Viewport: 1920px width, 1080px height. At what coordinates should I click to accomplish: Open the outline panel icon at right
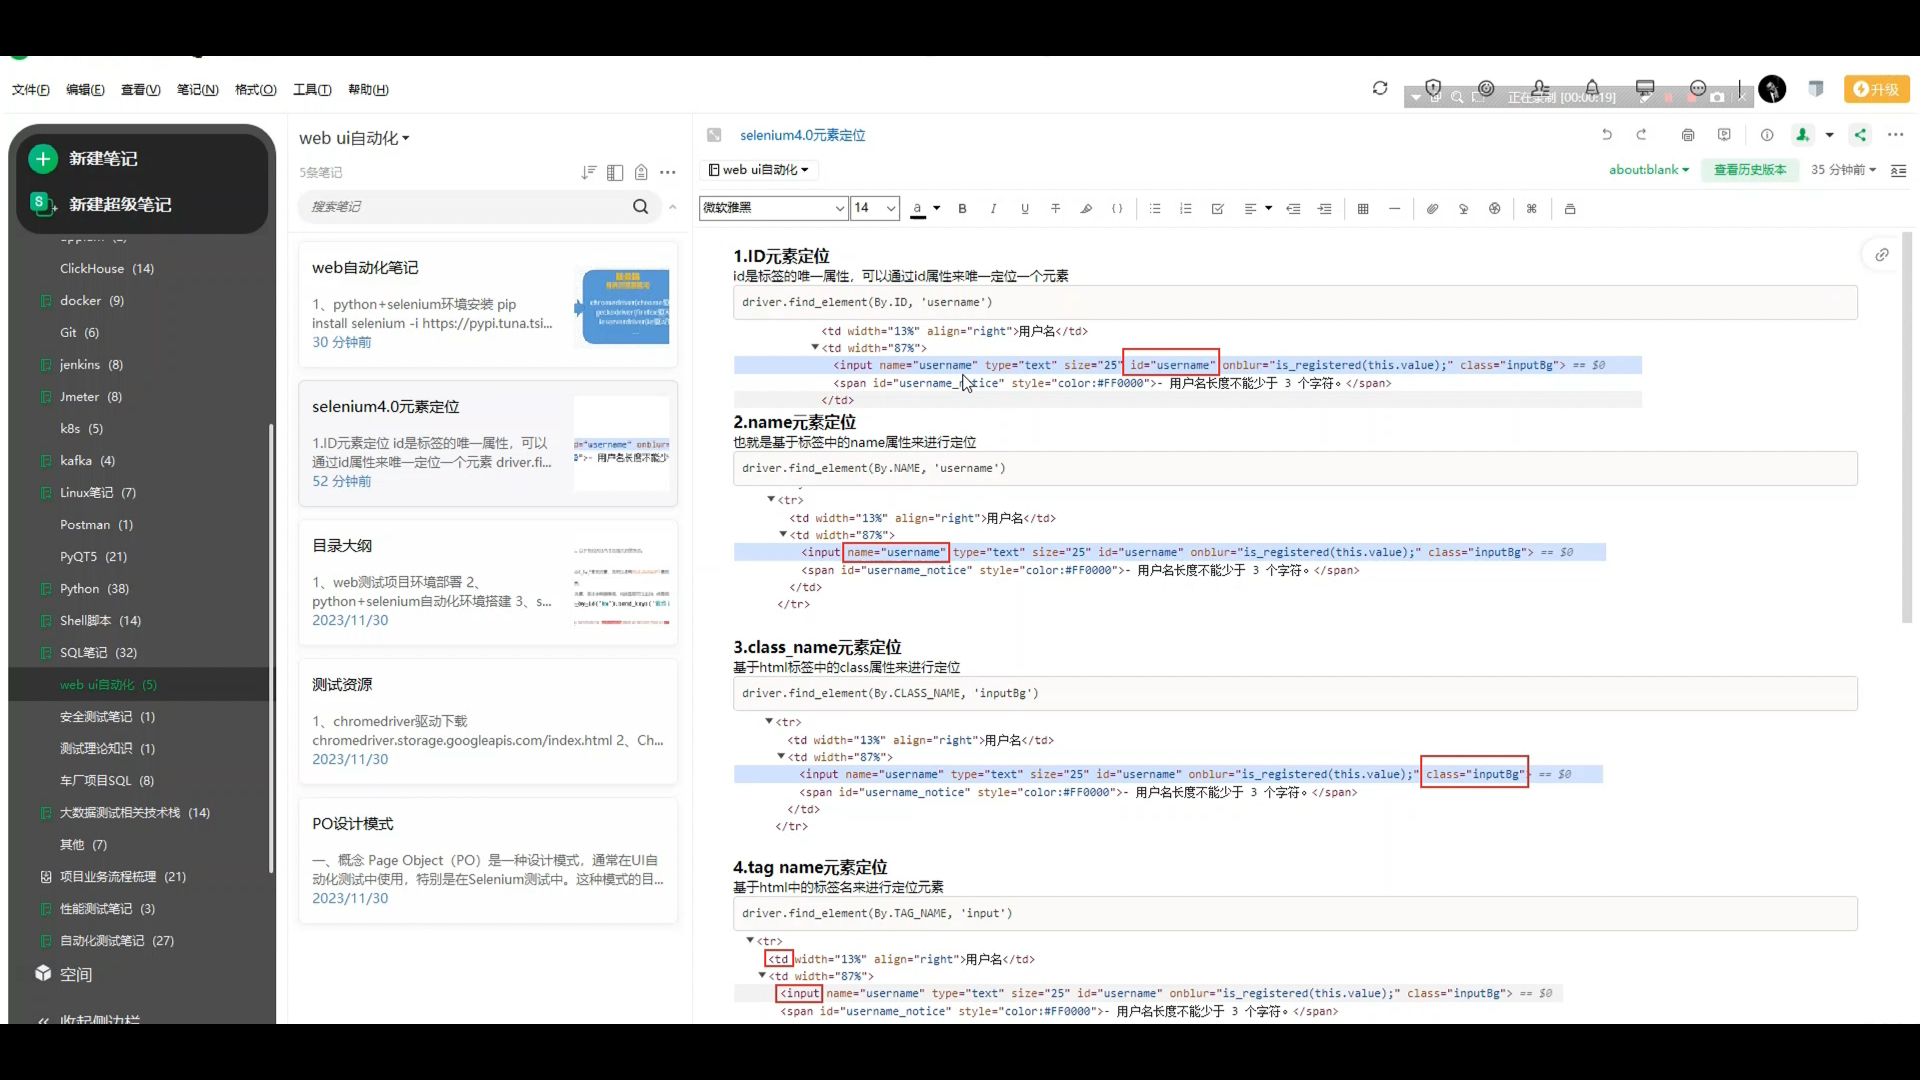(1898, 170)
